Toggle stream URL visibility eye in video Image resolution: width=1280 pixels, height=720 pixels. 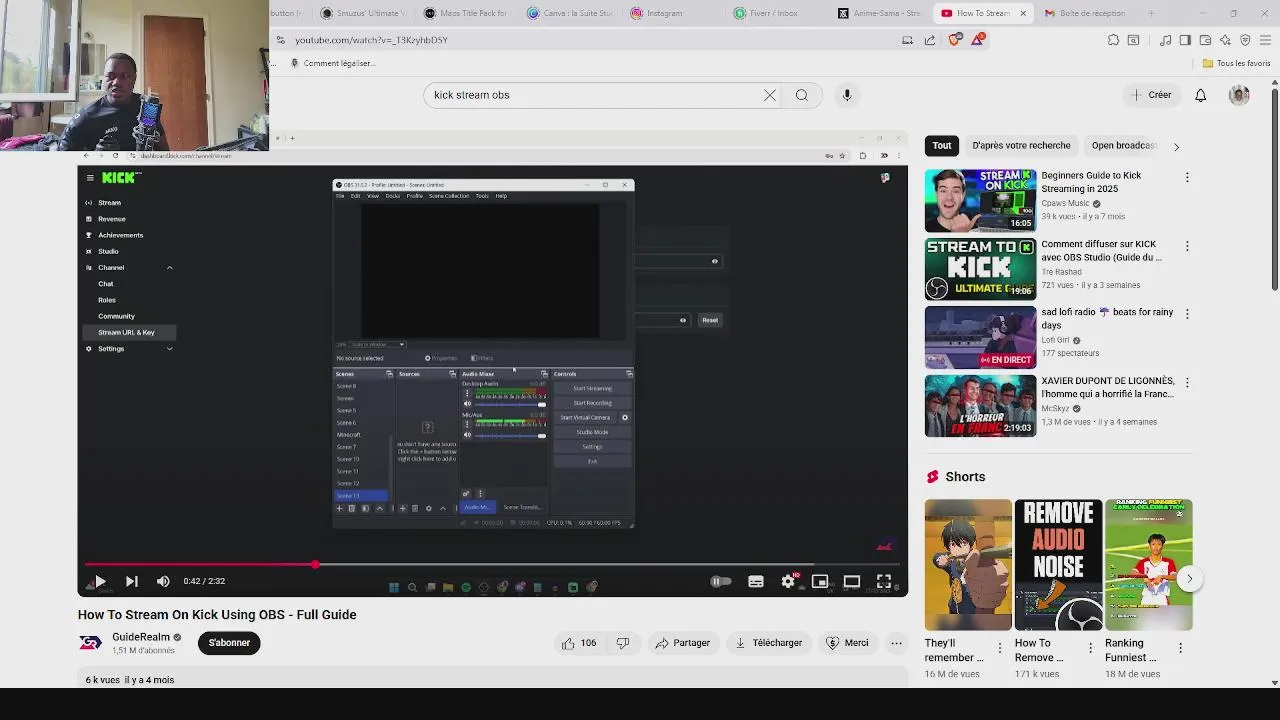pos(714,261)
